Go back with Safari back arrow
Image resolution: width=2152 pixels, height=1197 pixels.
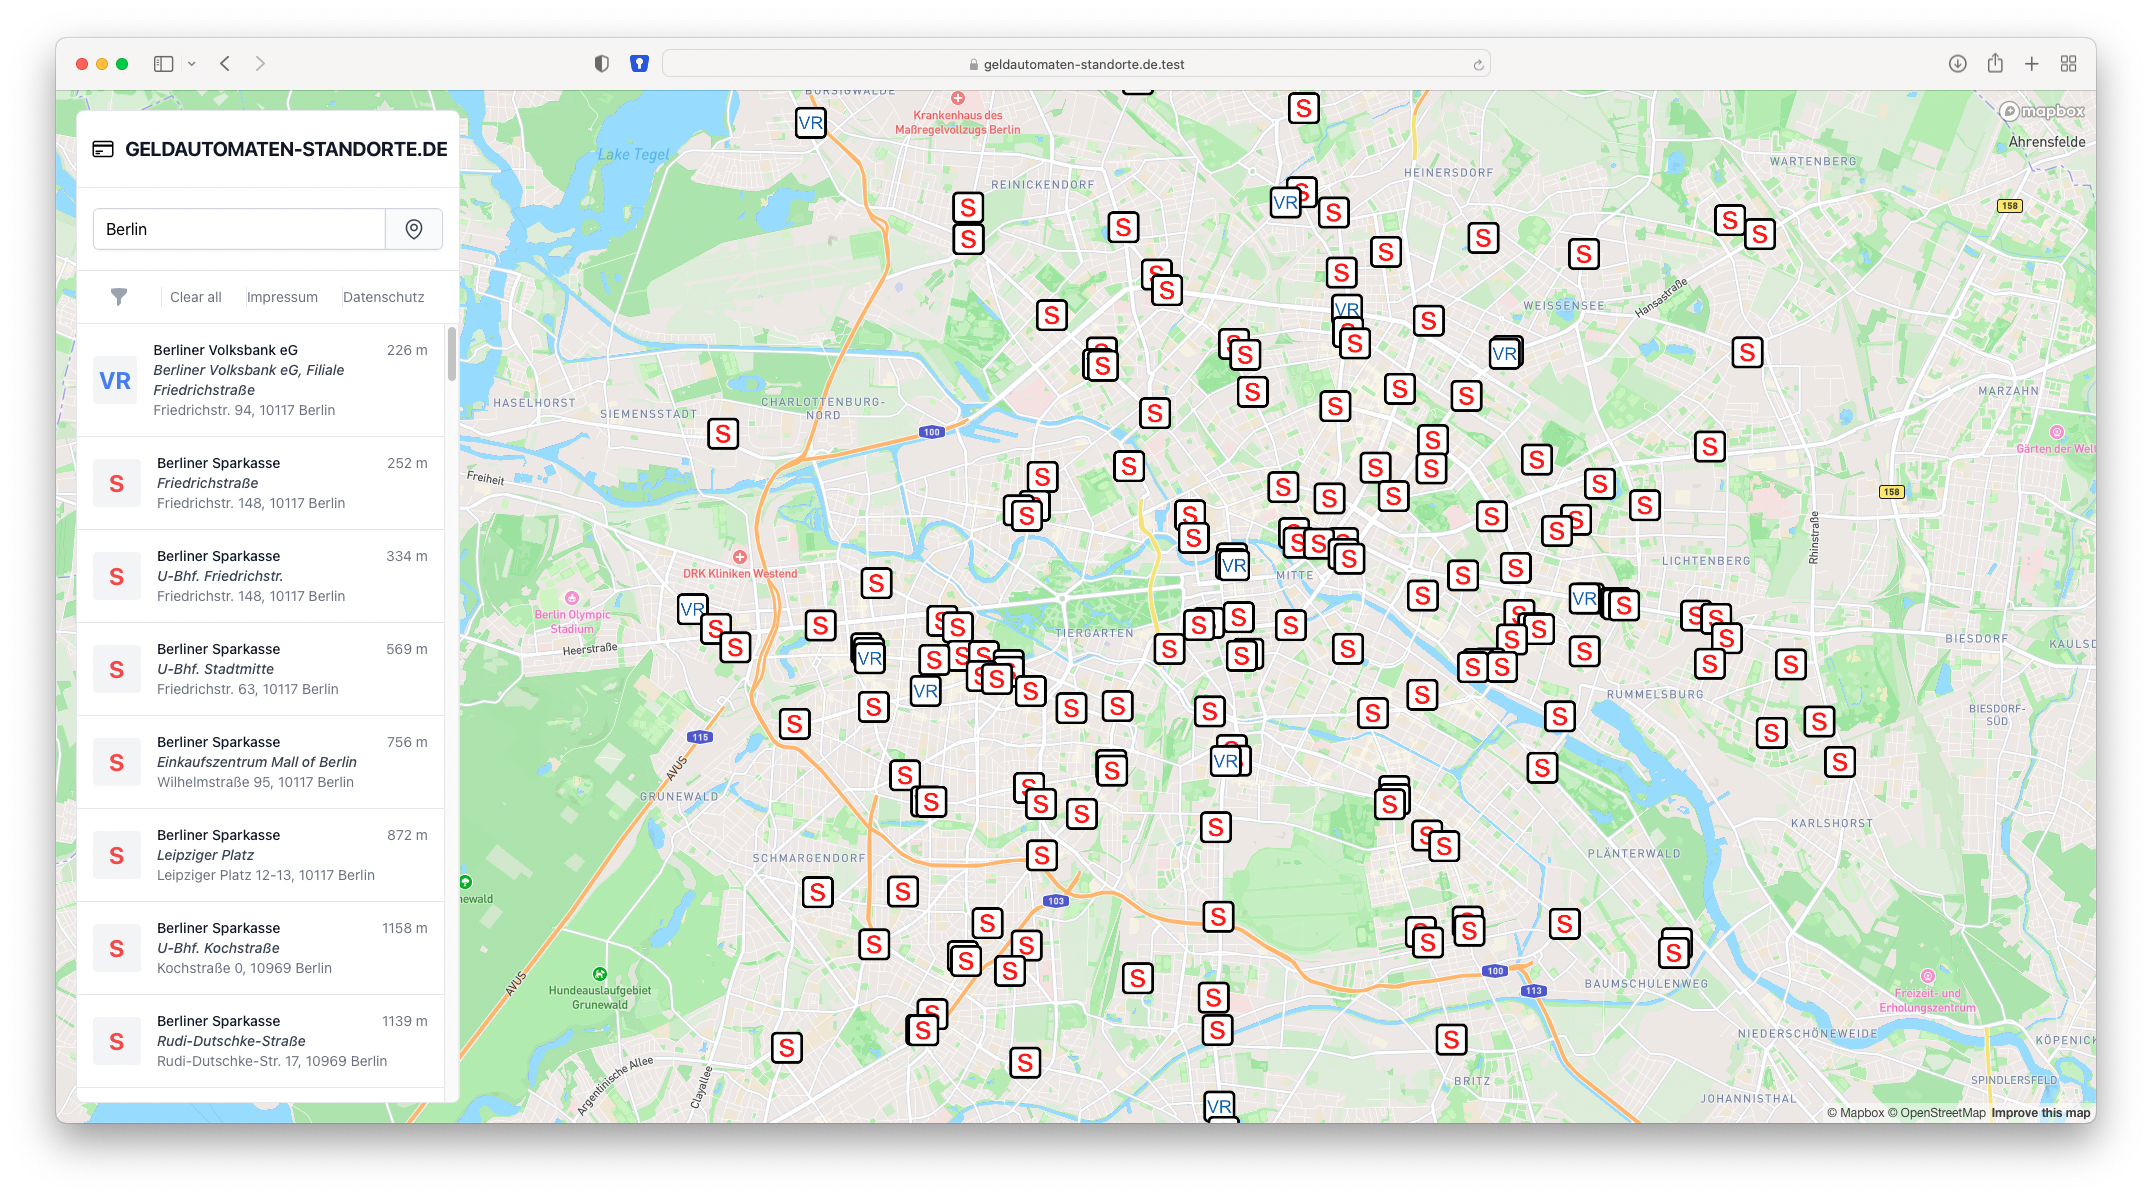point(225,64)
